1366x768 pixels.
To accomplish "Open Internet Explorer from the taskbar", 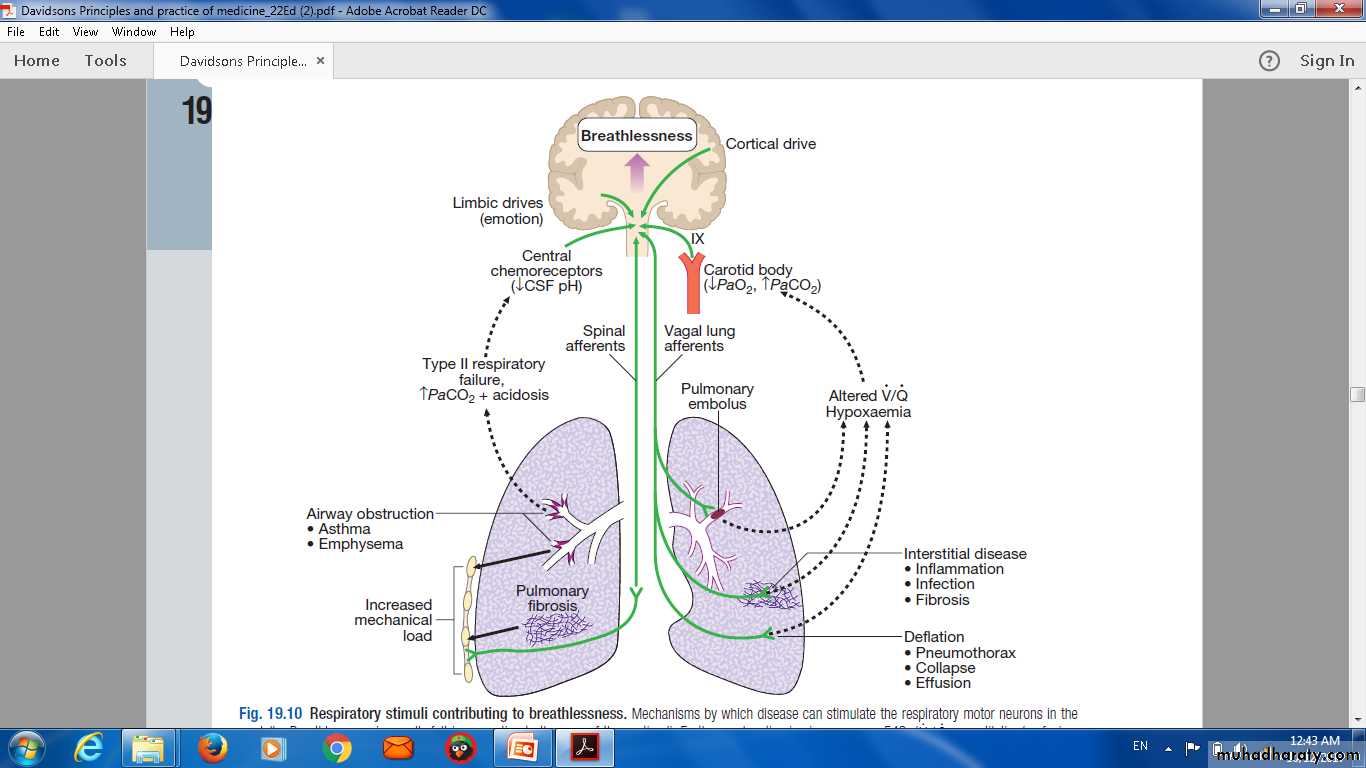I will [90, 747].
